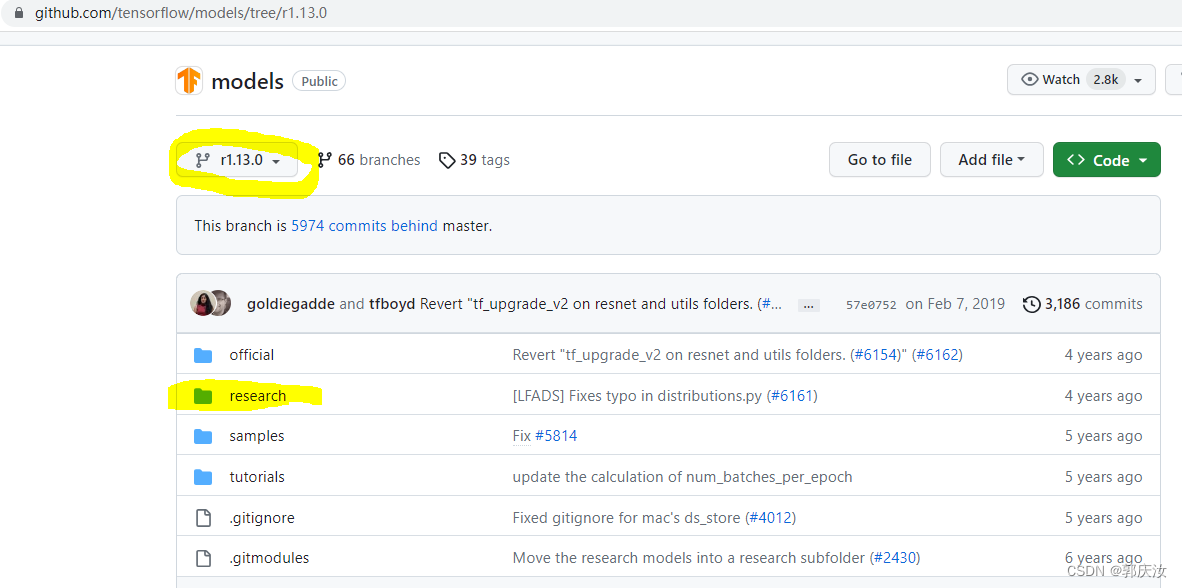Open the models repository name link
The width and height of the screenshot is (1182, 588).
point(247,81)
